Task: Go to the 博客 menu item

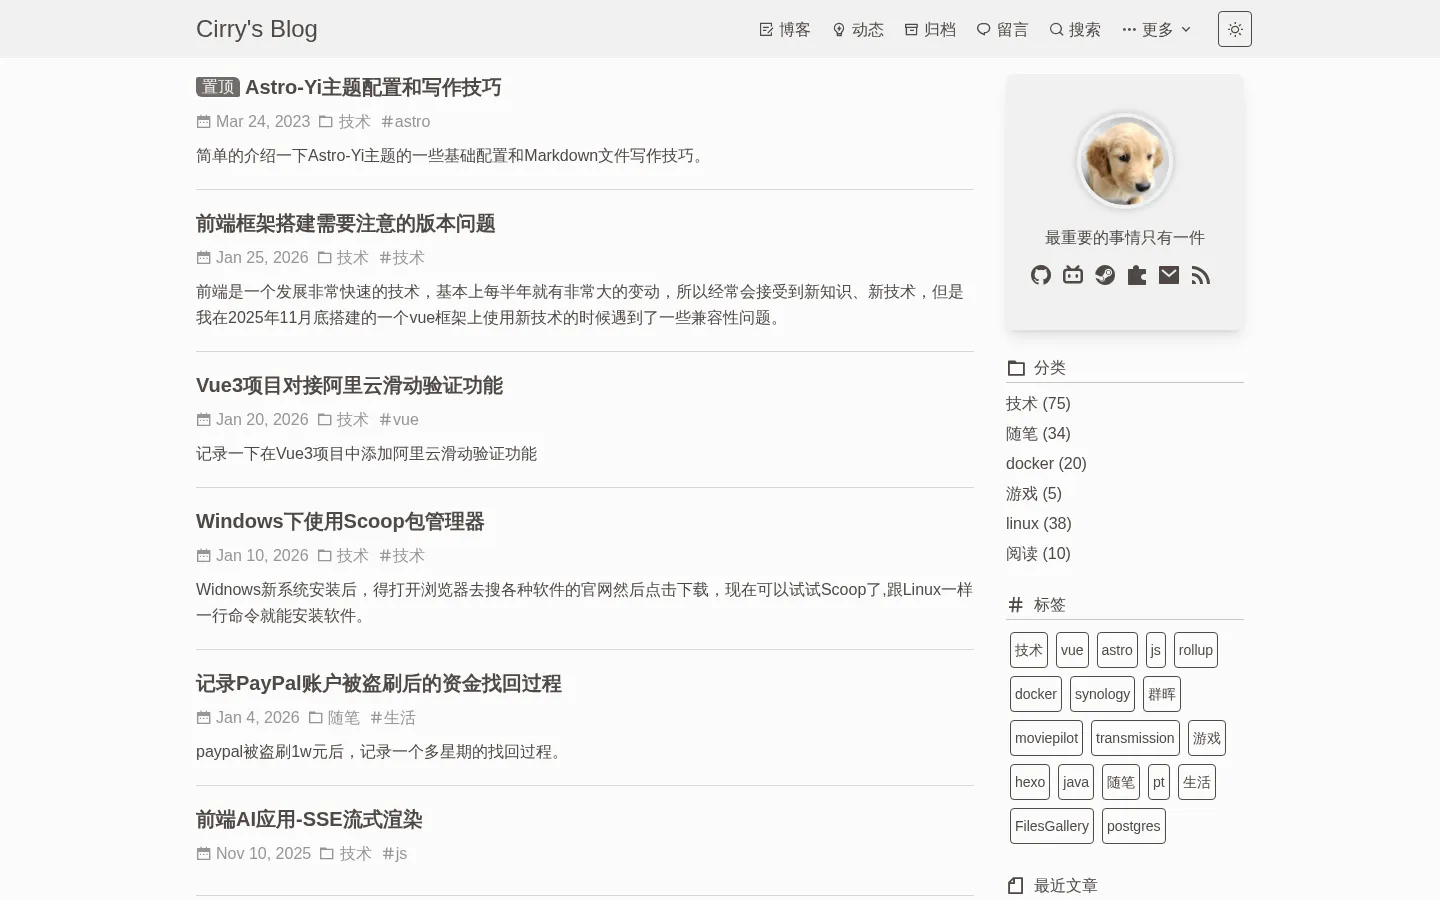Action: 785,30
